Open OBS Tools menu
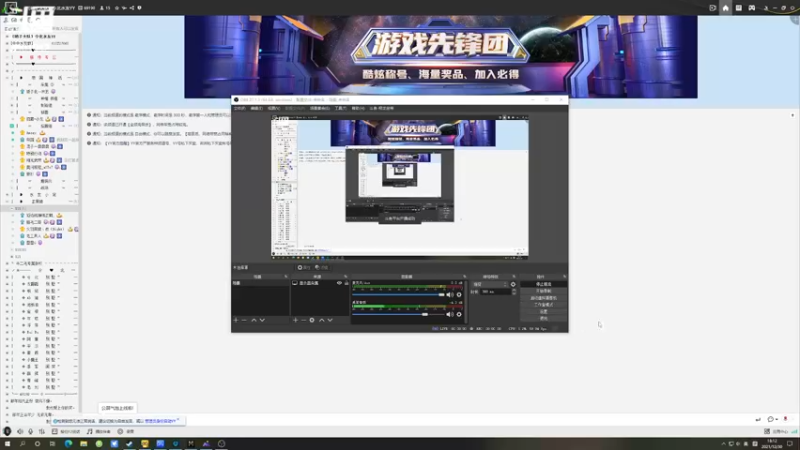The width and height of the screenshot is (800, 450). pos(340,108)
